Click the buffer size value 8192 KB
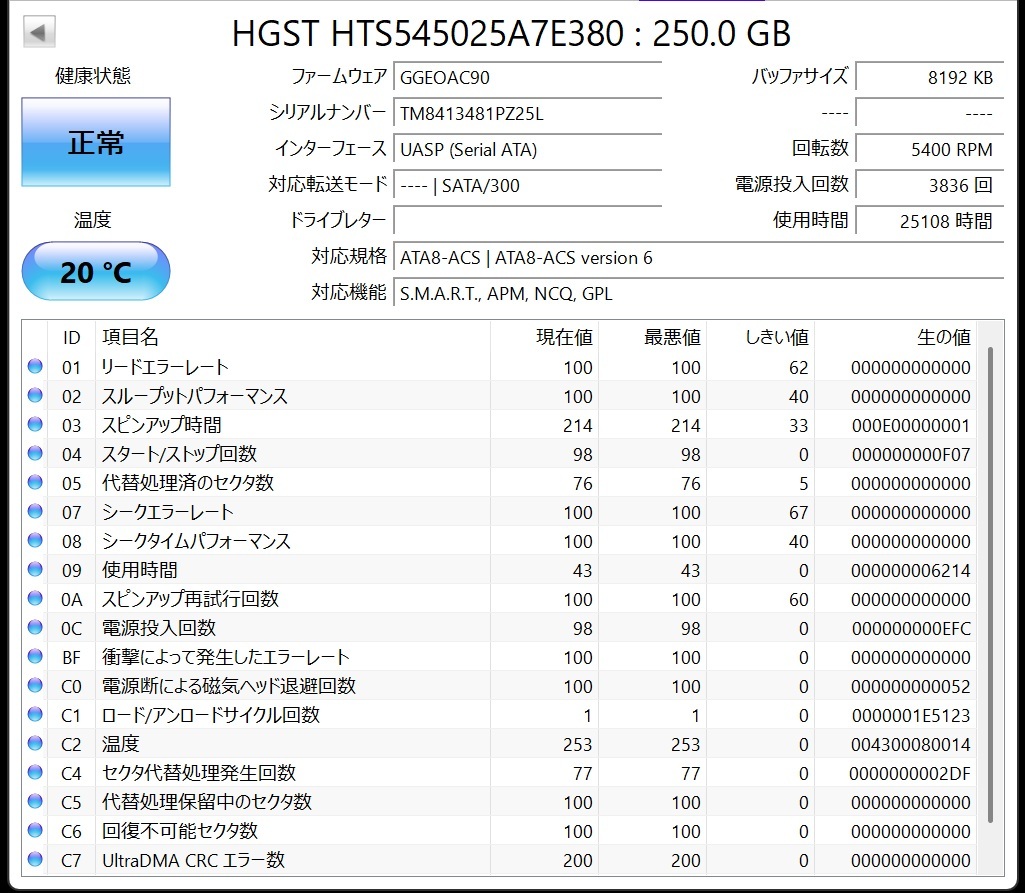Screen dimensions: 1025x893 click(x=930, y=77)
